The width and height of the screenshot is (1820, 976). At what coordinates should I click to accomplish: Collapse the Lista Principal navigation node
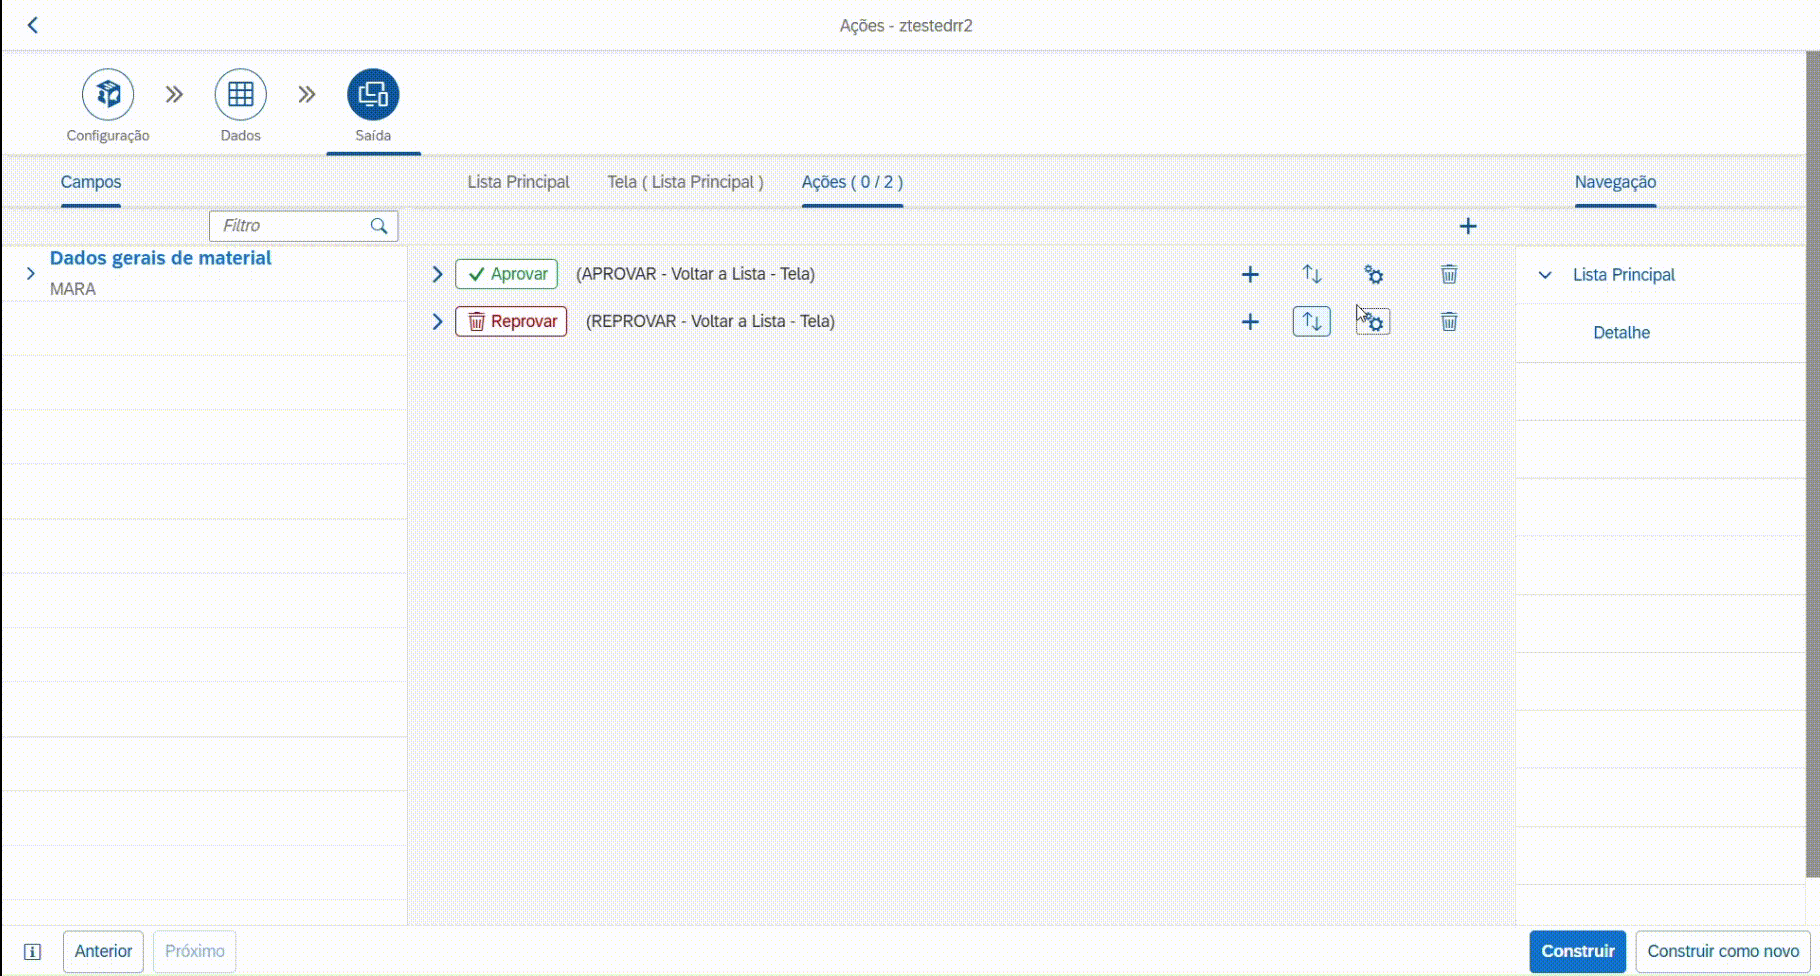click(1545, 275)
